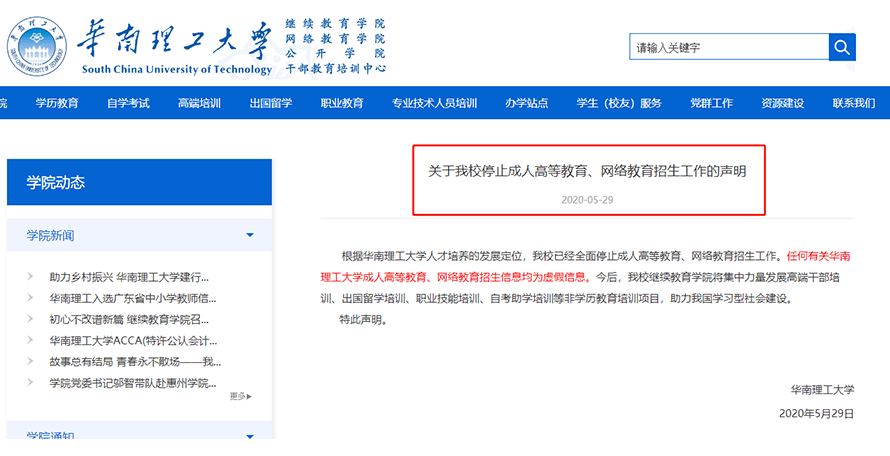
Task: Click the 特此声明 closing line
Action: click(x=363, y=319)
